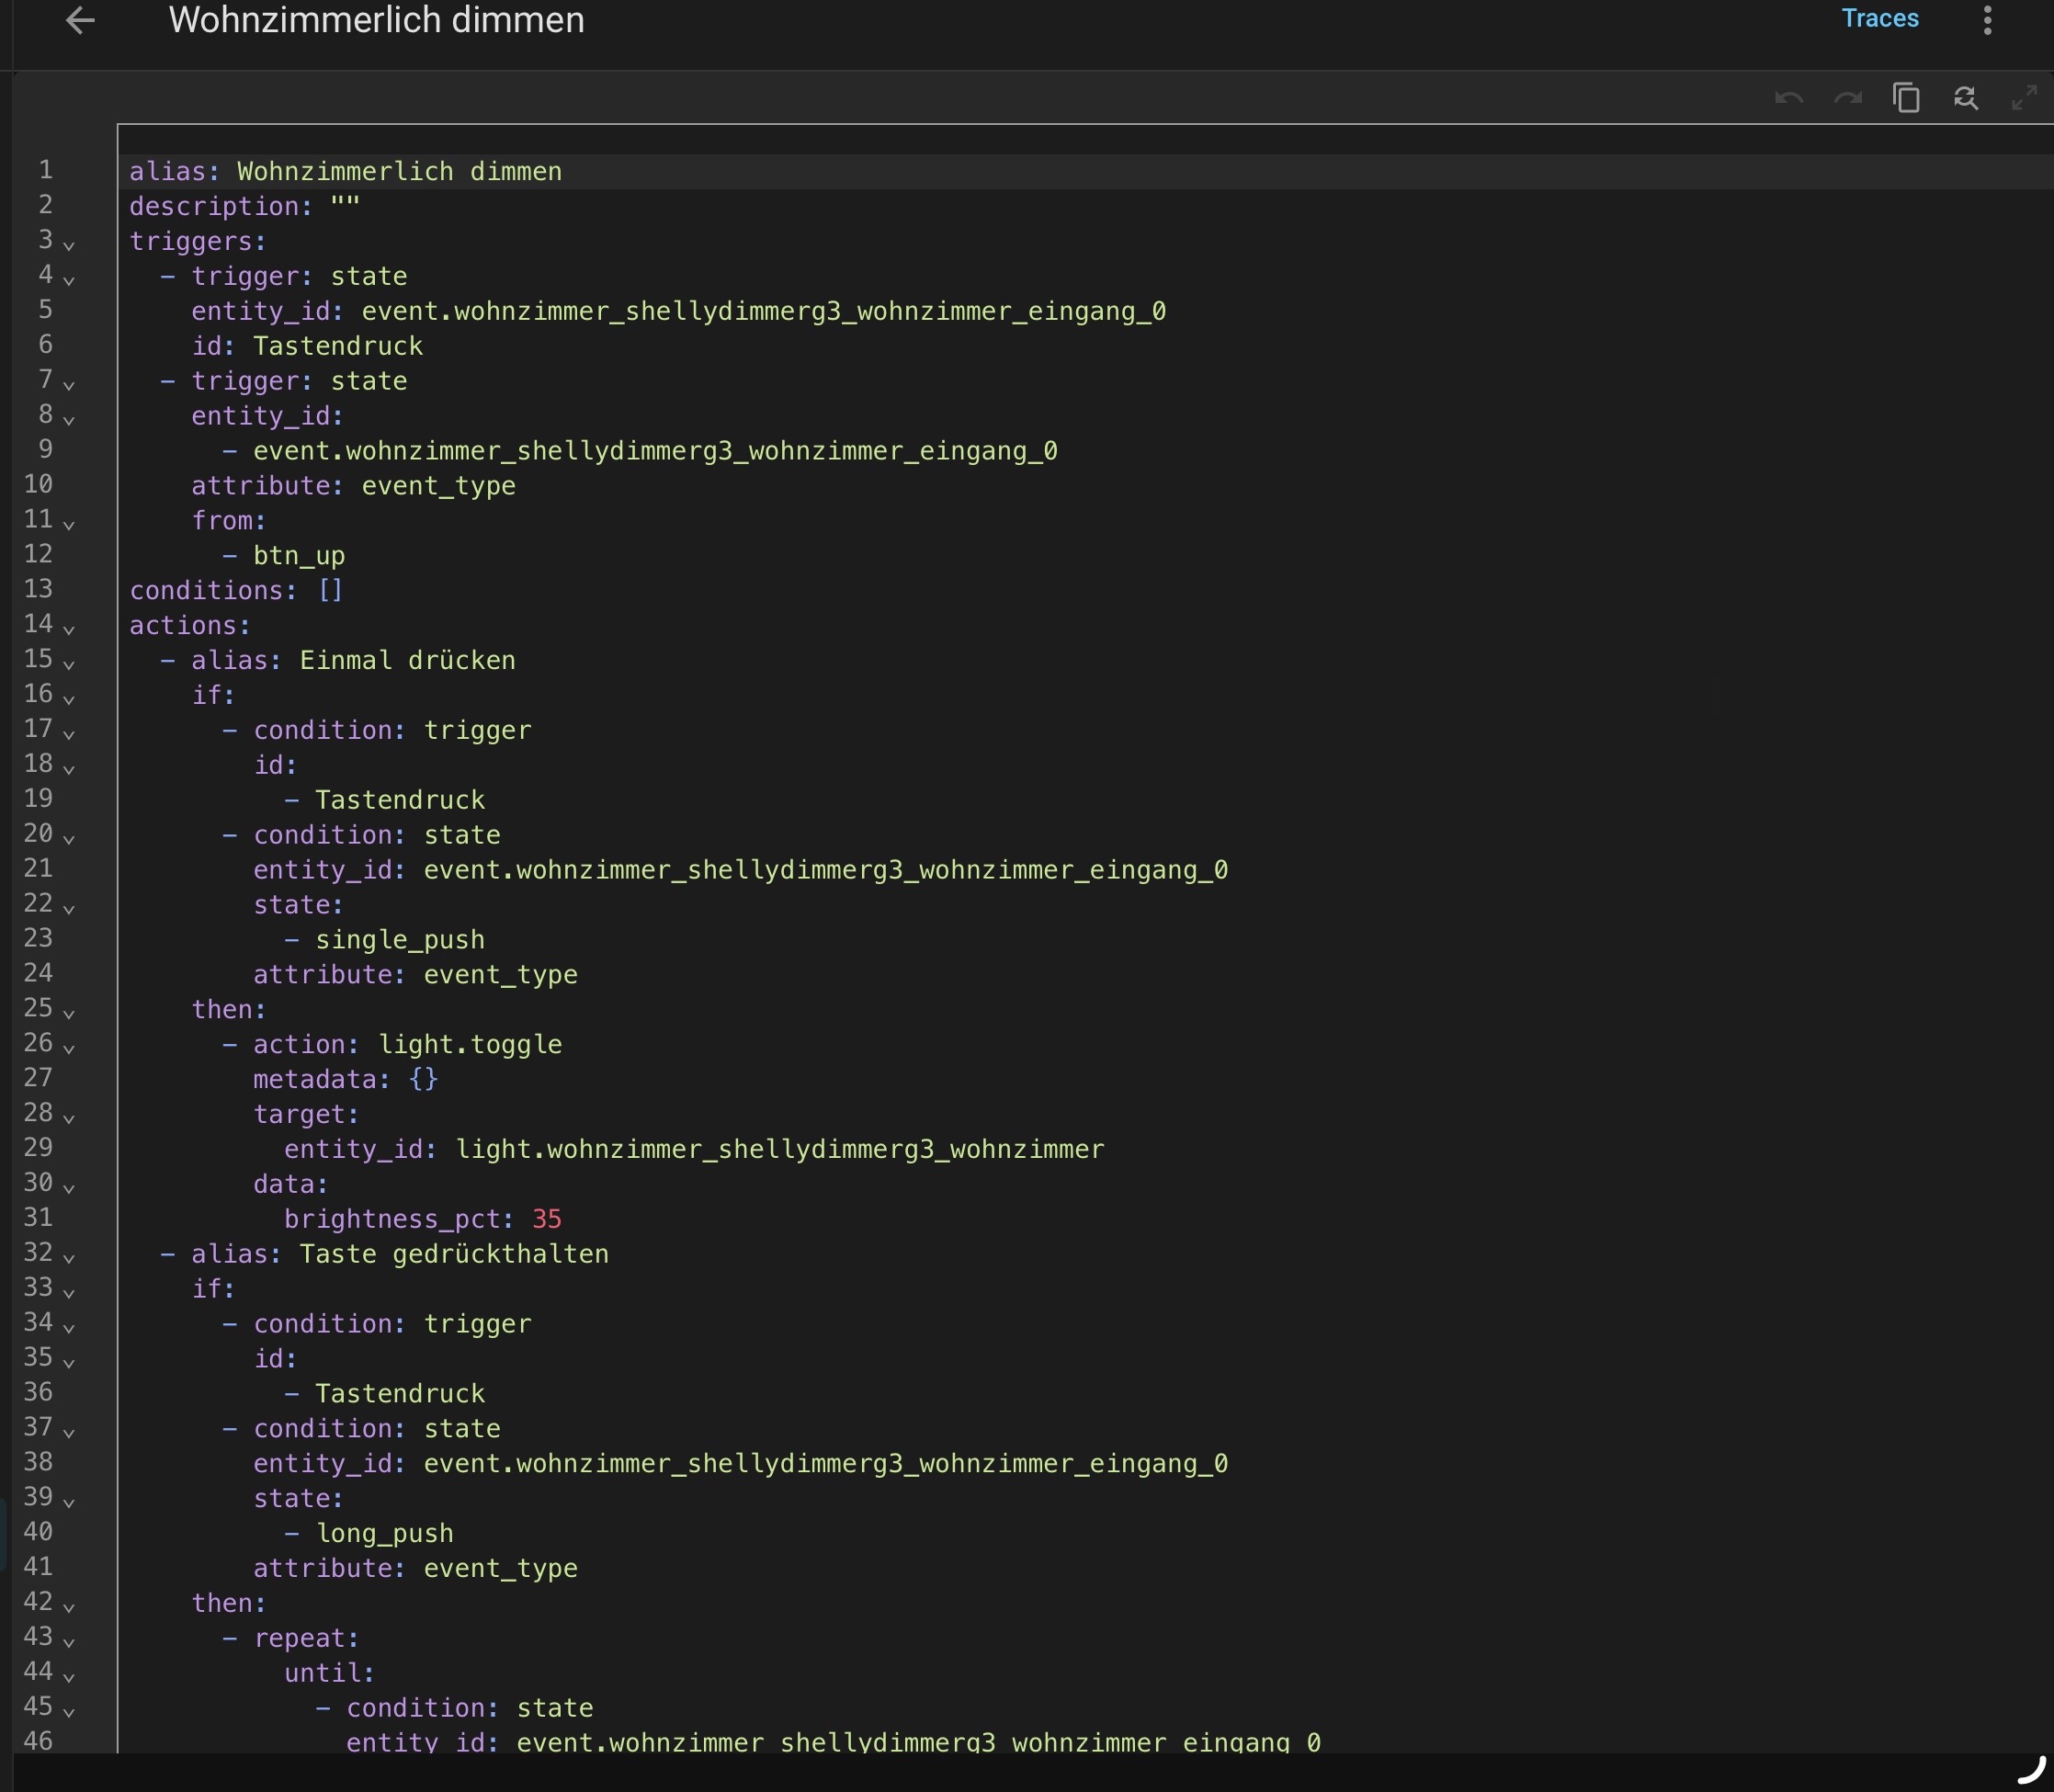Click the 'conditions: []' line
2054x1792 pixels.
[237, 590]
